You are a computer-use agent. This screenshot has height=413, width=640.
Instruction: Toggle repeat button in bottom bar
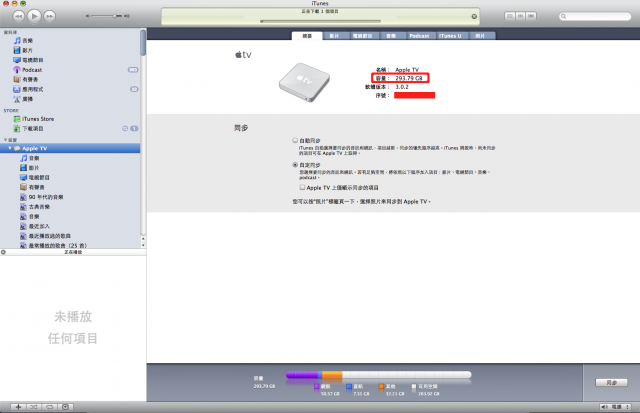point(49,407)
